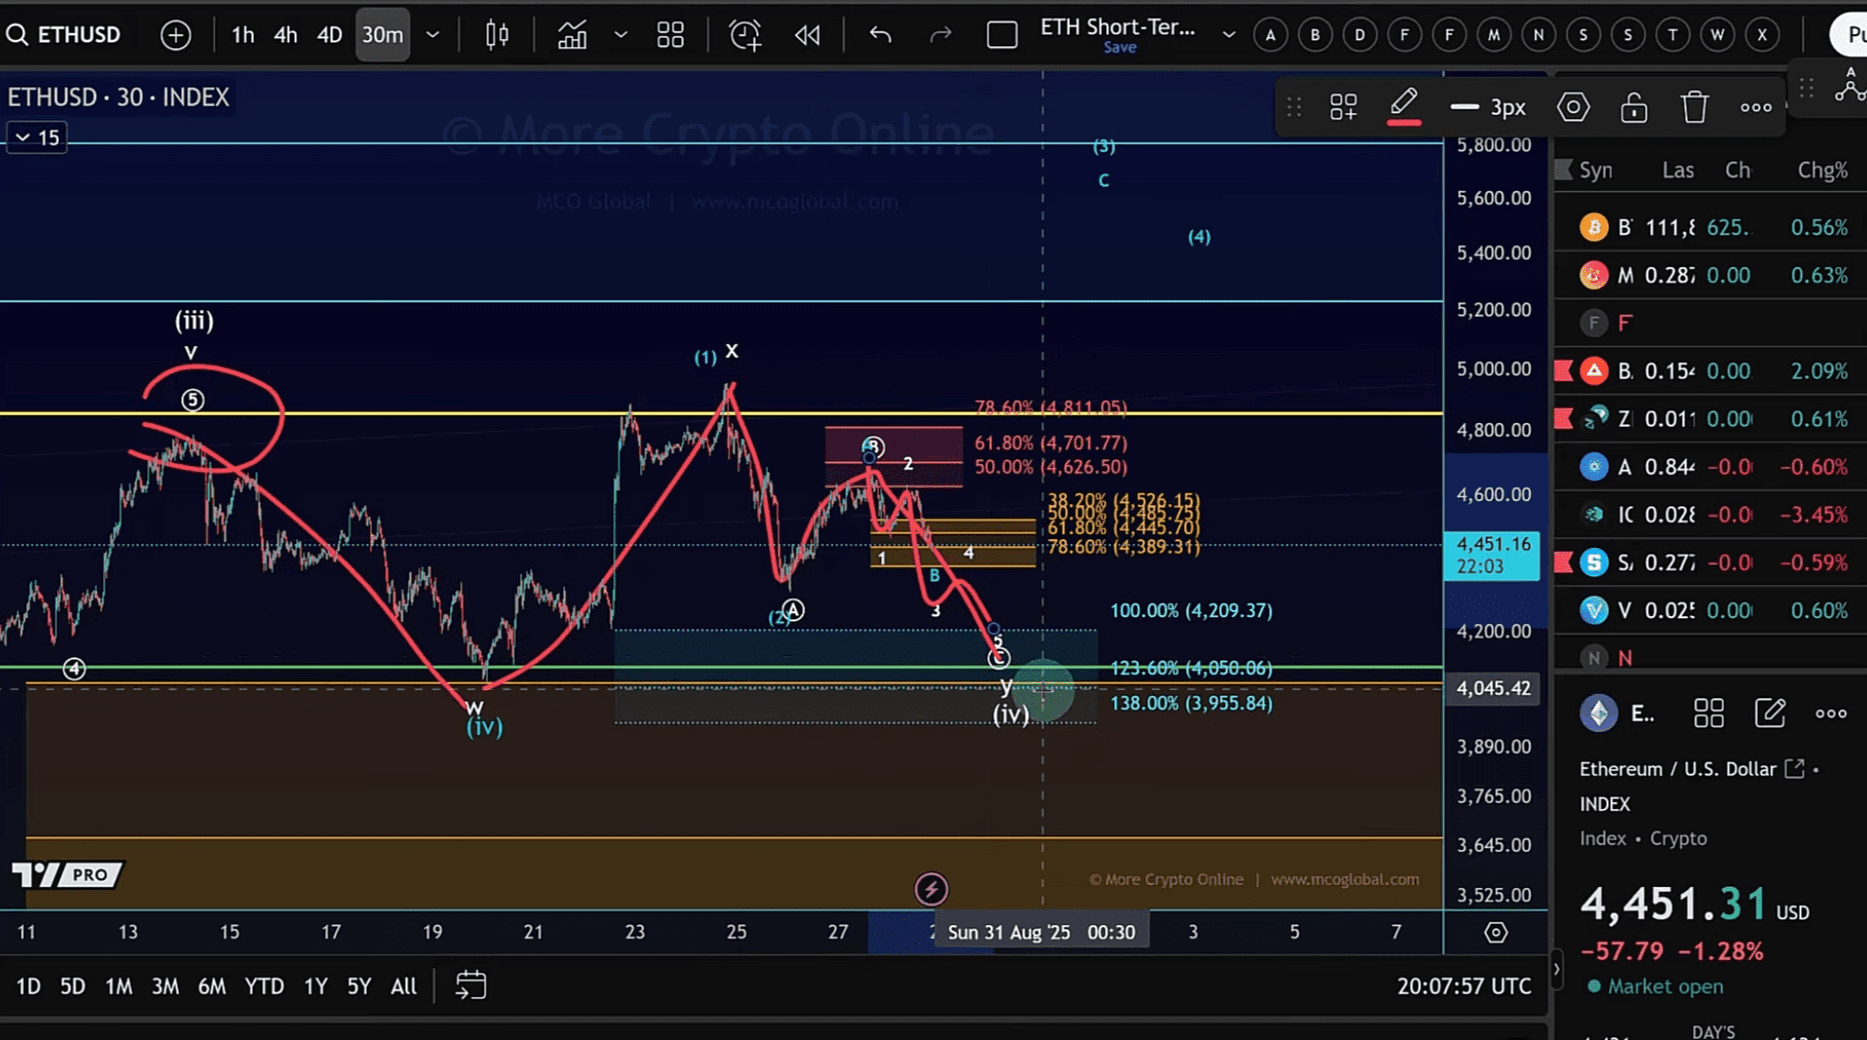
Task: Expand the indicators favorites dropdown arrow
Action: [x=621, y=35]
